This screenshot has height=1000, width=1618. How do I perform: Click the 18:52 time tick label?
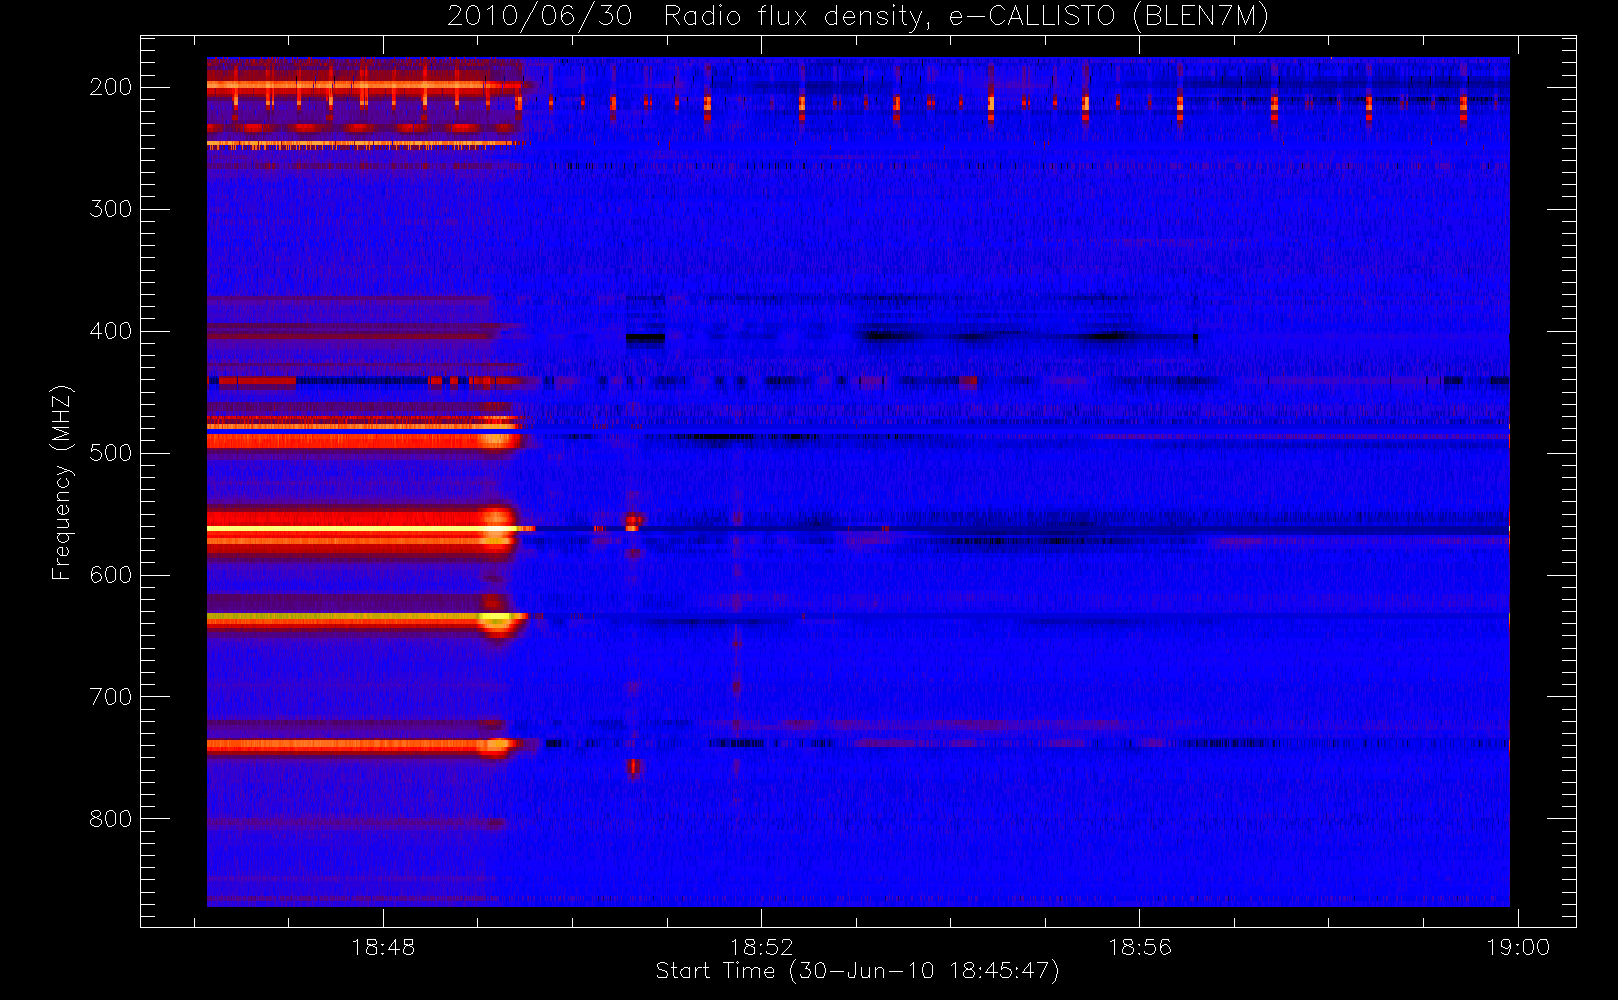coord(761,947)
